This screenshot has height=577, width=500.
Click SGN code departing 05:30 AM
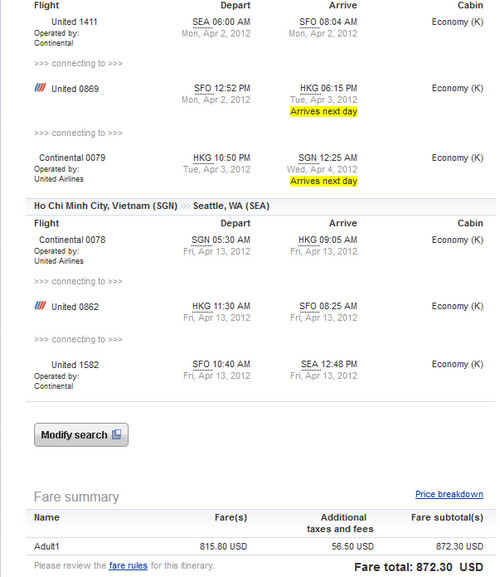[x=201, y=240]
